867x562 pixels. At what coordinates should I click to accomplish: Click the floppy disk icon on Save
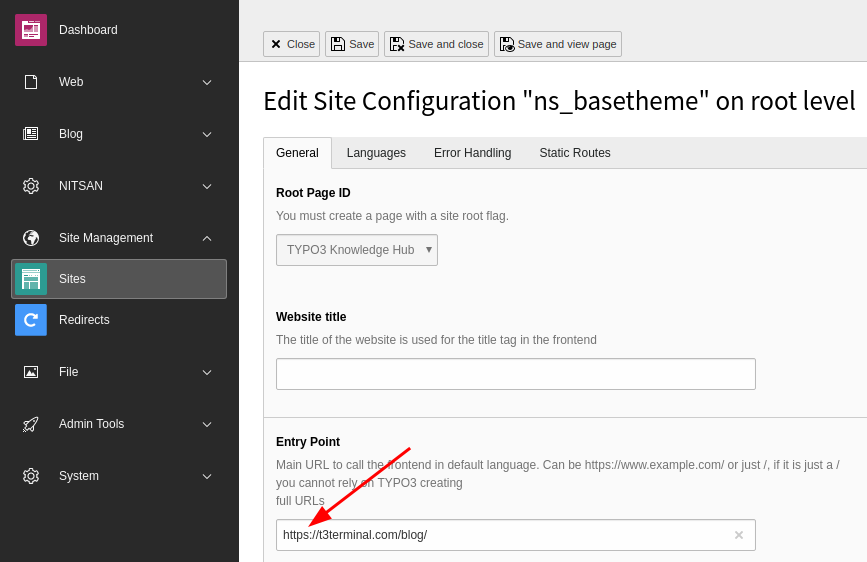338,44
